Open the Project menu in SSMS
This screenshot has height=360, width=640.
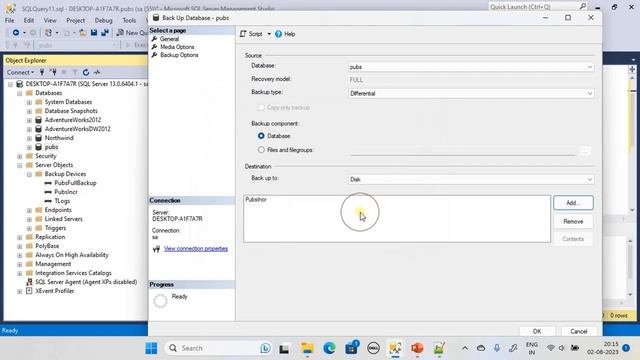pos(76,20)
